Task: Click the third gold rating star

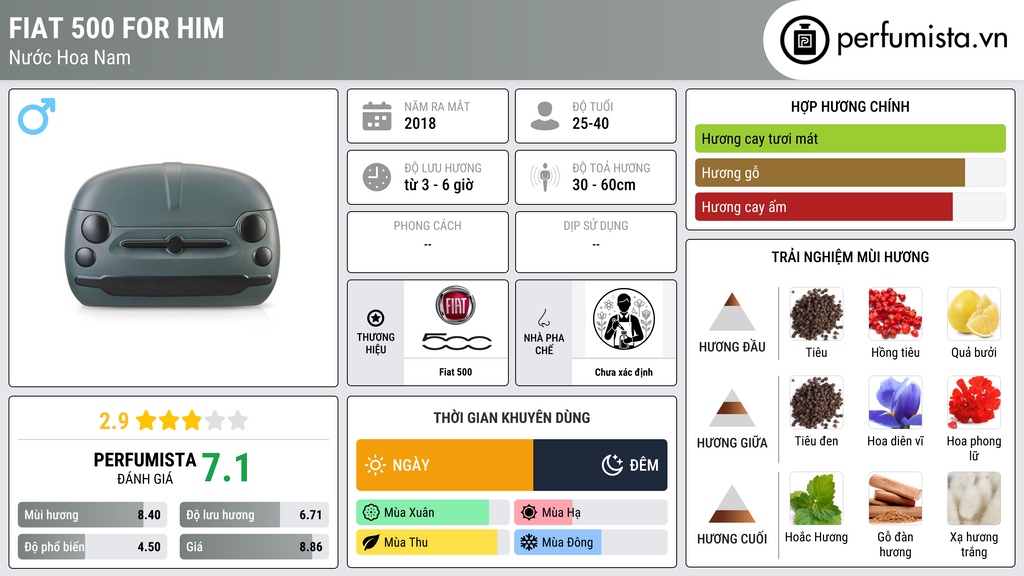Action: click(192, 420)
